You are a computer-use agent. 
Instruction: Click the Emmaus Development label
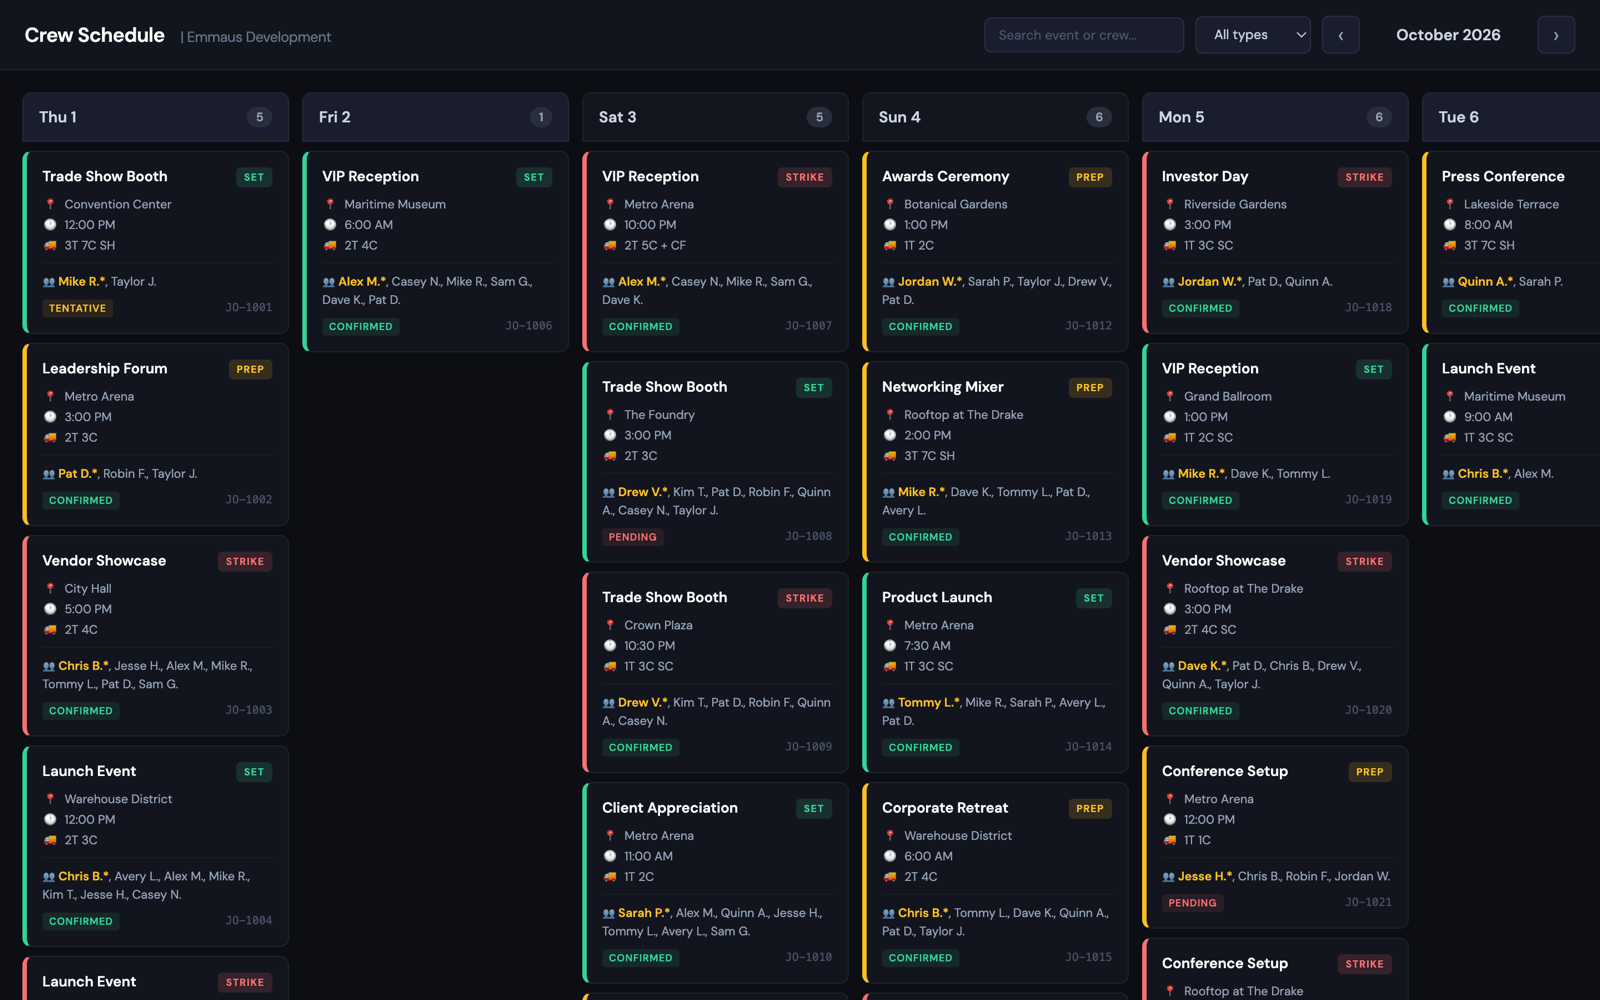click(x=259, y=37)
